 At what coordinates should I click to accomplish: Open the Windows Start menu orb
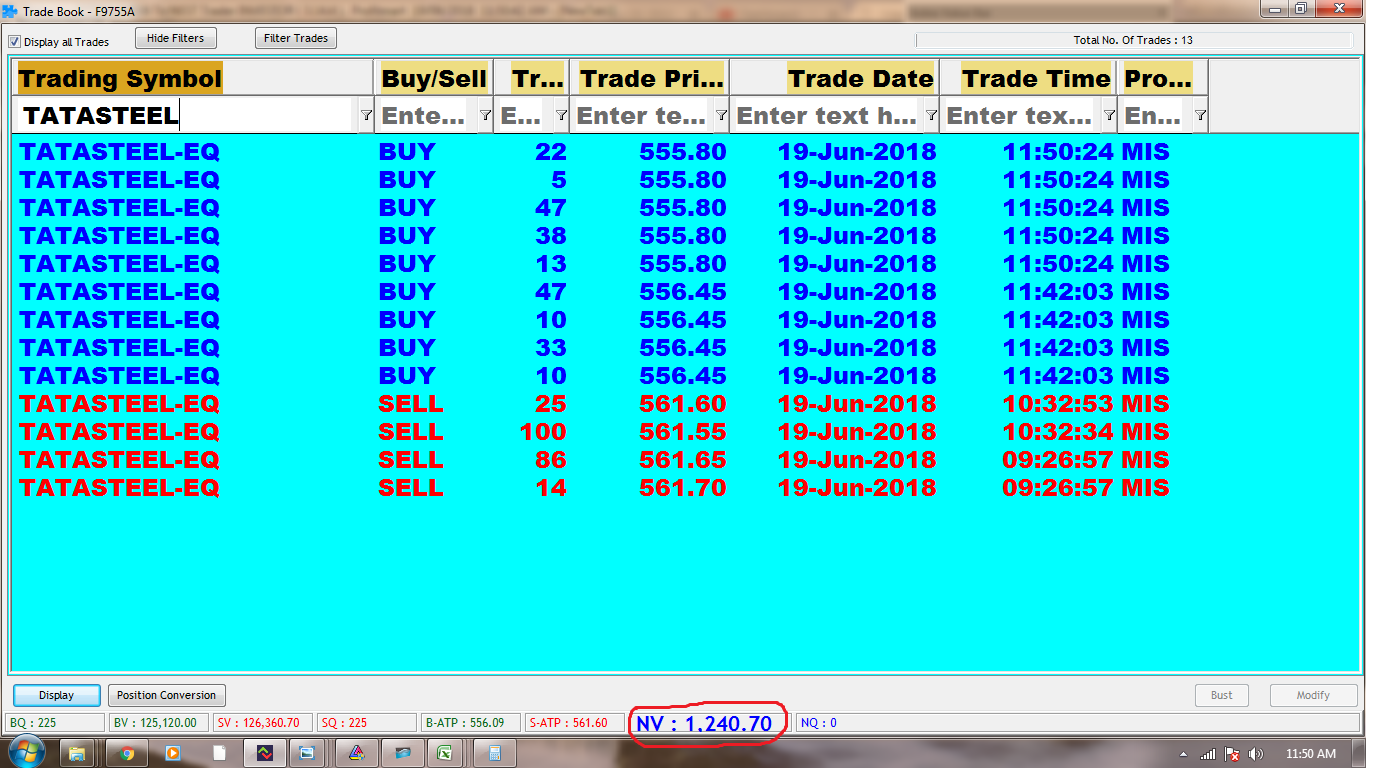click(x=25, y=753)
